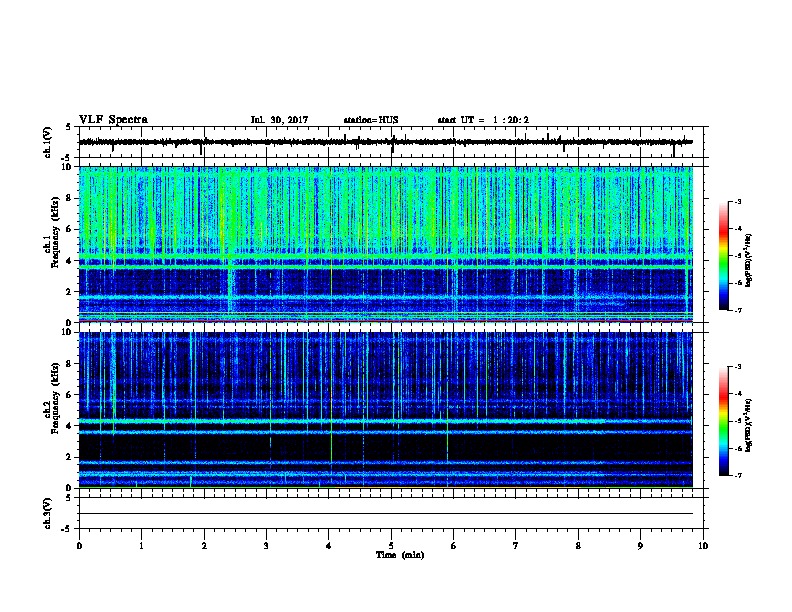Click inside the ch.1 spectrogram panel
Screen dimensions: 792x612
[385, 244]
